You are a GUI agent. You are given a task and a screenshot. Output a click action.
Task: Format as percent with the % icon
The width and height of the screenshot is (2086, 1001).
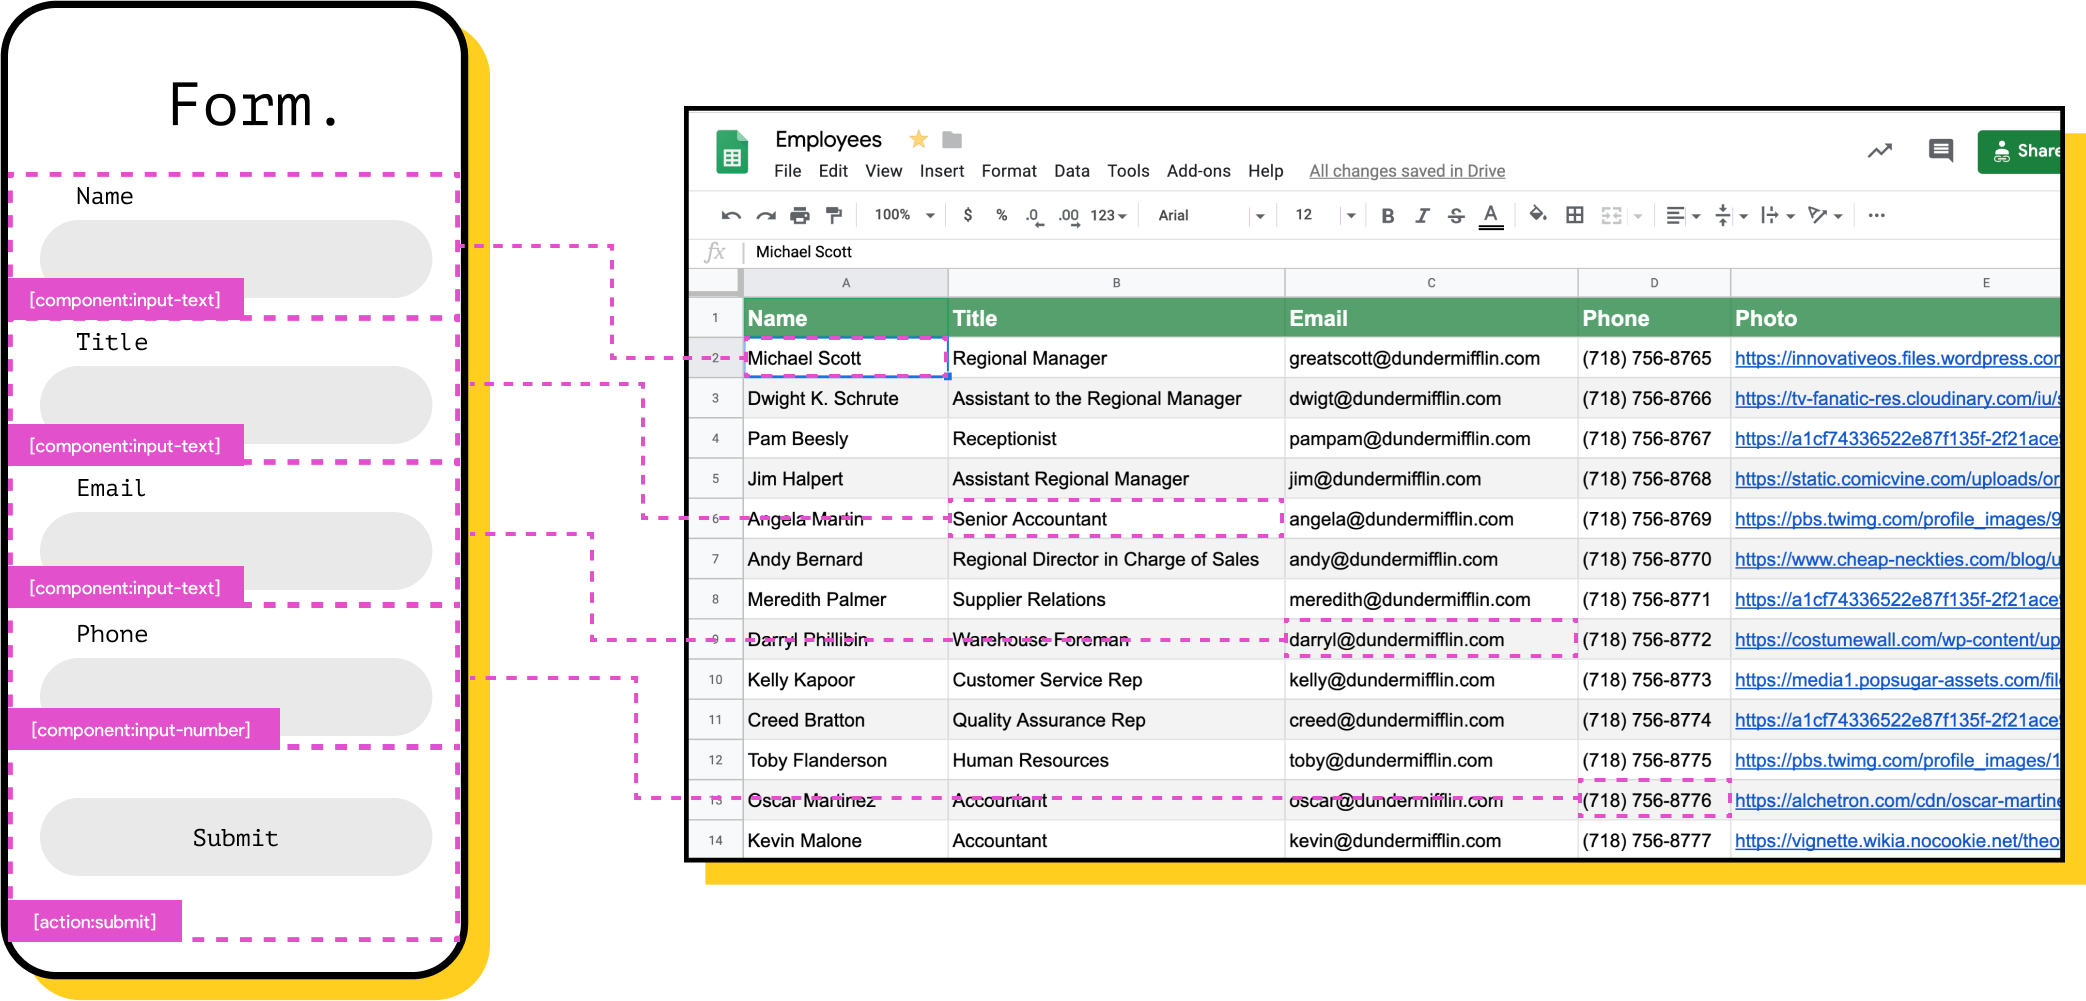click(1001, 215)
